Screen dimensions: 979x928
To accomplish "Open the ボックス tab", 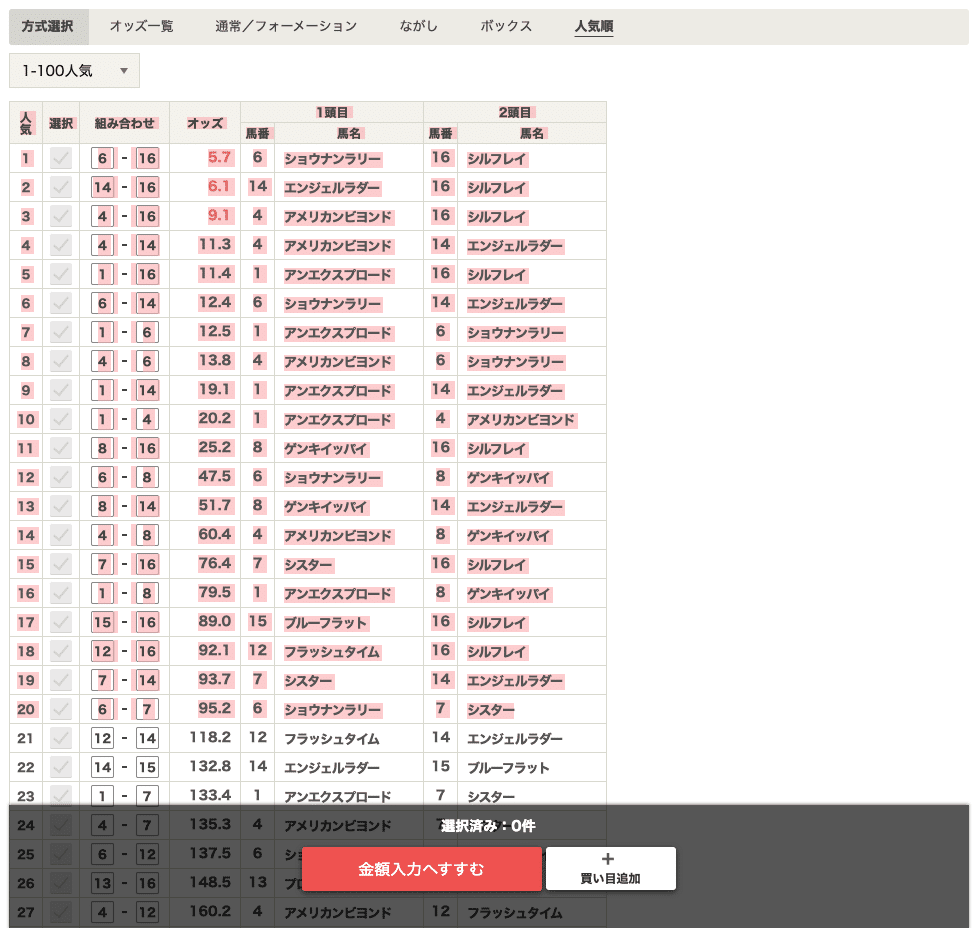I will pyautogui.click(x=506, y=26).
